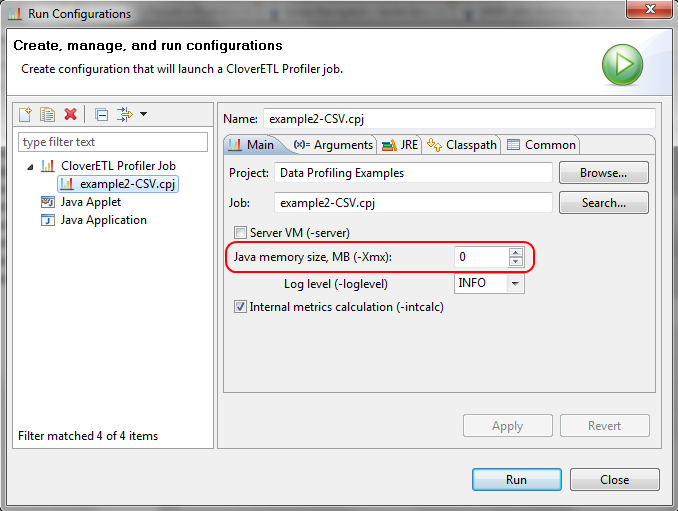Image resolution: width=678 pixels, height=511 pixels.
Task: Close the Run Configurations window
Action: click(x=650, y=9)
